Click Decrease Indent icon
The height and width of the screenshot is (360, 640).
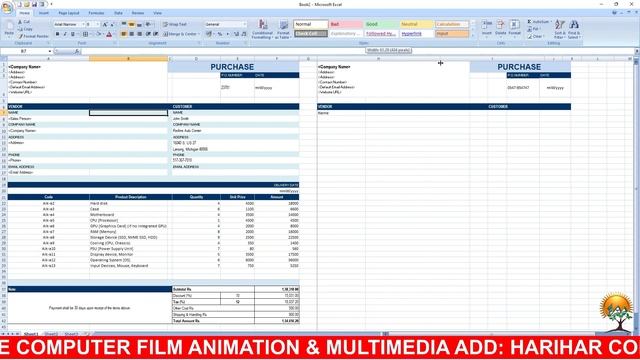pyautogui.click(x=148, y=34)
